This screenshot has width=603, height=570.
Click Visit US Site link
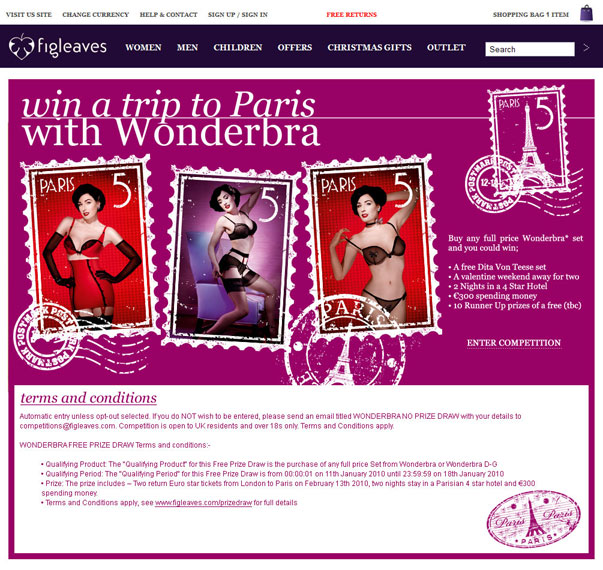pyautogui.click(x=29, y=15)
